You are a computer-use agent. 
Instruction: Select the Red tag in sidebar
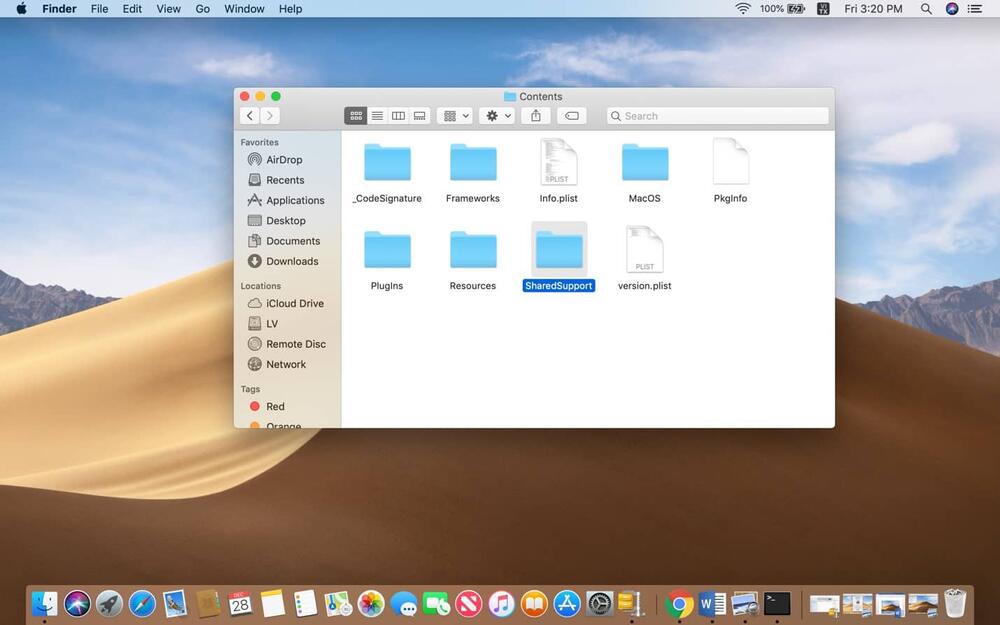[275, 406]
